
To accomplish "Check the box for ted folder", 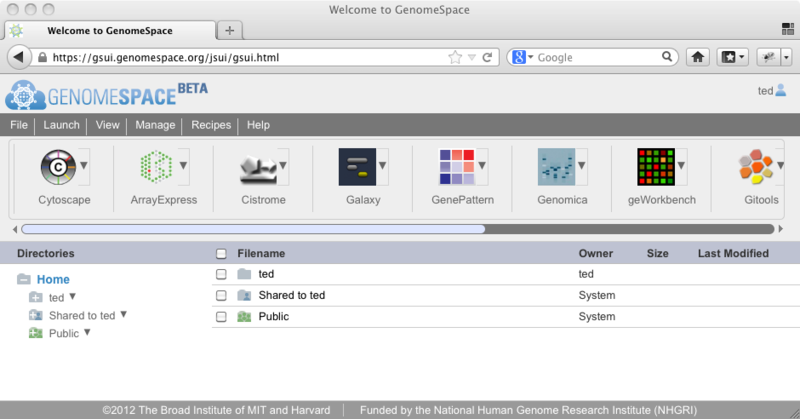I will (222, 273).
